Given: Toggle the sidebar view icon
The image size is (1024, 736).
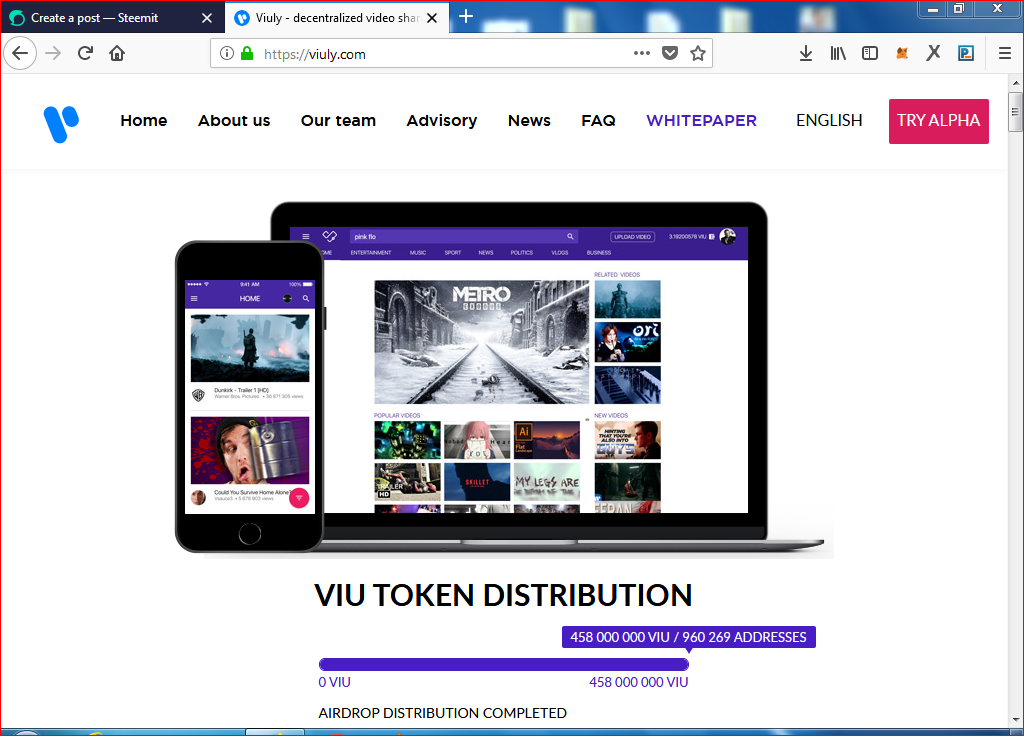Looking at the screenshot, I should [x=870, y=54].
